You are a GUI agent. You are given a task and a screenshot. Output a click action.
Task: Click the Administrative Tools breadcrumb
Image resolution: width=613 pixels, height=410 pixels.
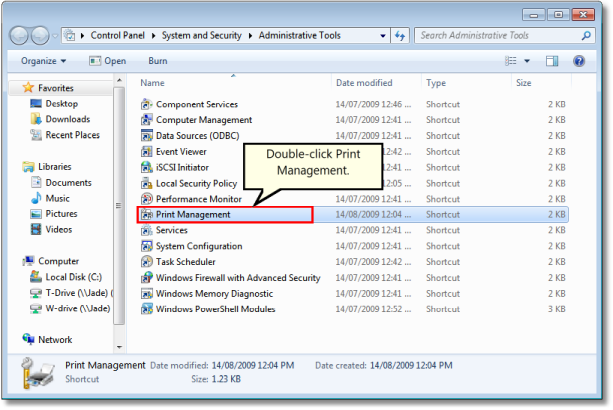(299, 36)
